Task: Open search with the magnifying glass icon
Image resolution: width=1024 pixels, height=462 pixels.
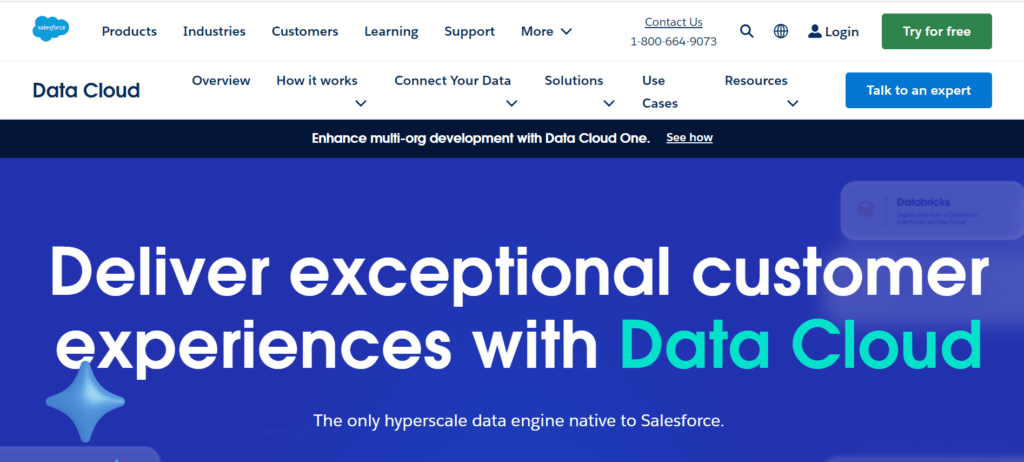Action: (746, 31)
